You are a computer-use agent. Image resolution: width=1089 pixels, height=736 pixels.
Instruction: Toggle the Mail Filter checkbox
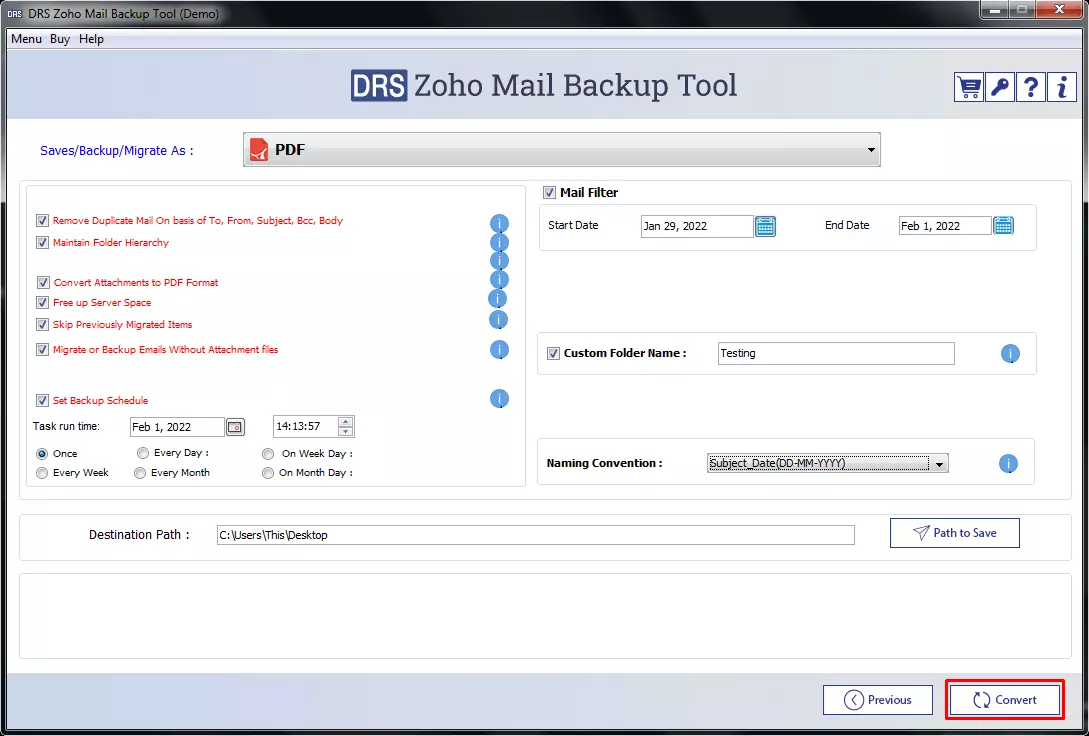pyautogui.click(x=549, y=193)
